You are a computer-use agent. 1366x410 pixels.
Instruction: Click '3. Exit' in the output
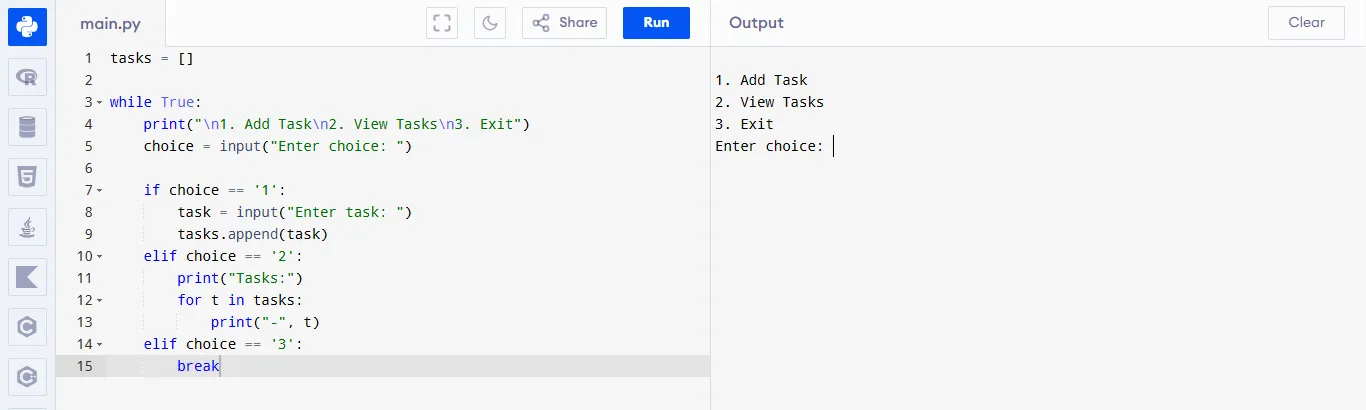pyautogui.click(x=744, y=124)
